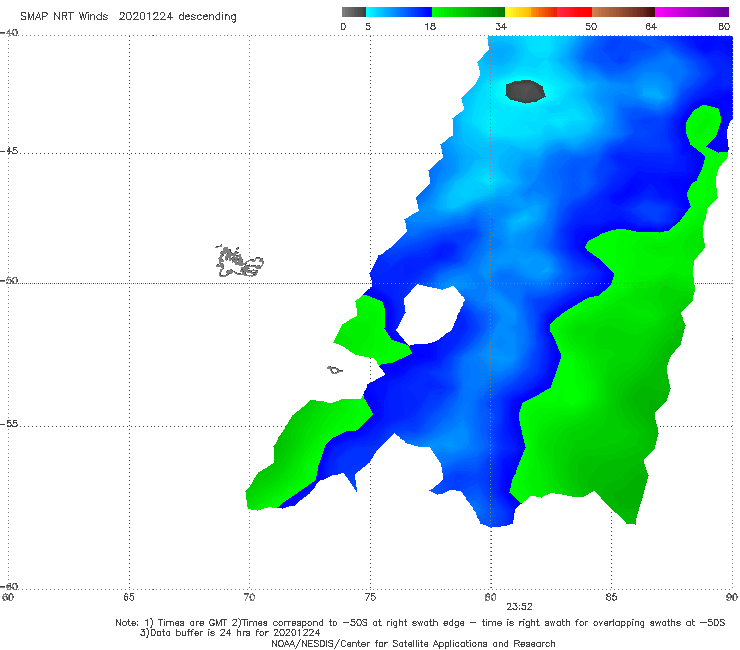Click the swath time label '23:52'
The image size is (740, 650).
coord(519,607)
